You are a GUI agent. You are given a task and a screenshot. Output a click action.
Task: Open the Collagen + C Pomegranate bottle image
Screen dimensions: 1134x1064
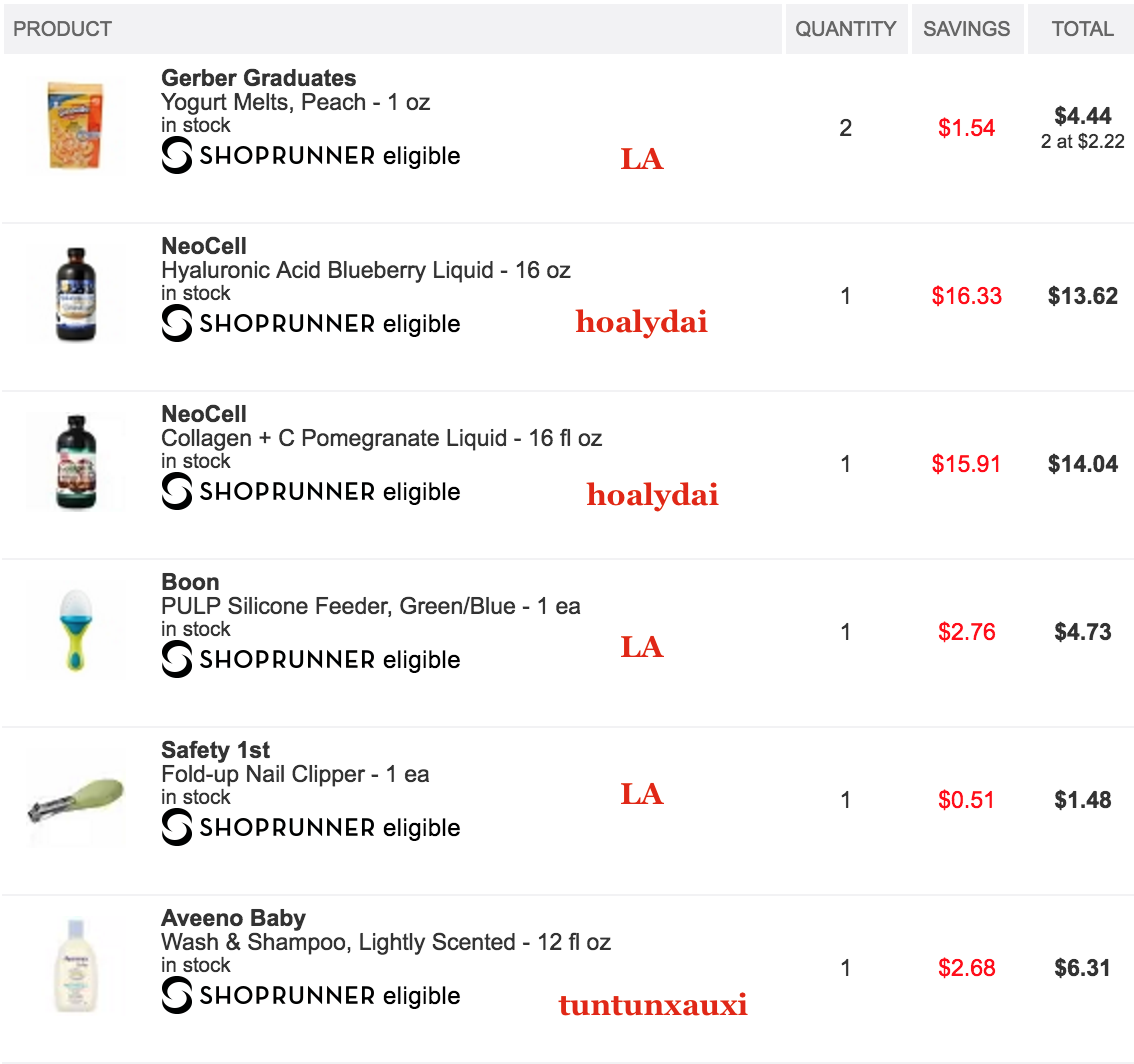click(76, 462)
